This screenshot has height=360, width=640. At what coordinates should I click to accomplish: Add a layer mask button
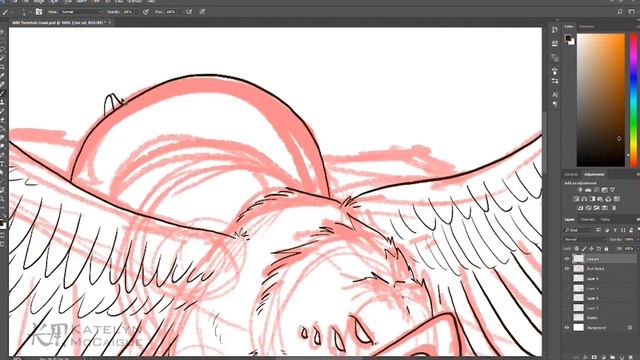[x=594, y=357]
